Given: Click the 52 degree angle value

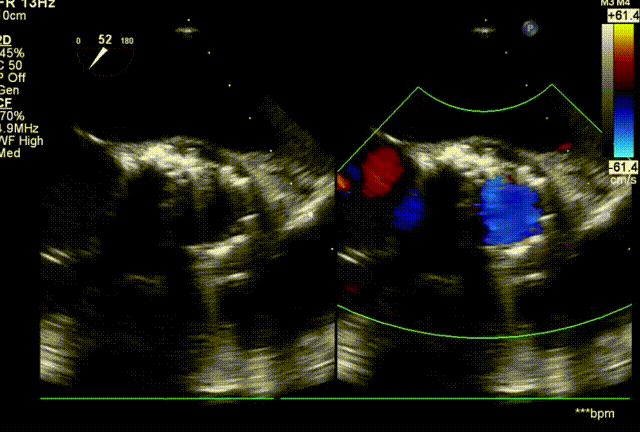Looking at the screenshot, I should [x=105, y=40].
